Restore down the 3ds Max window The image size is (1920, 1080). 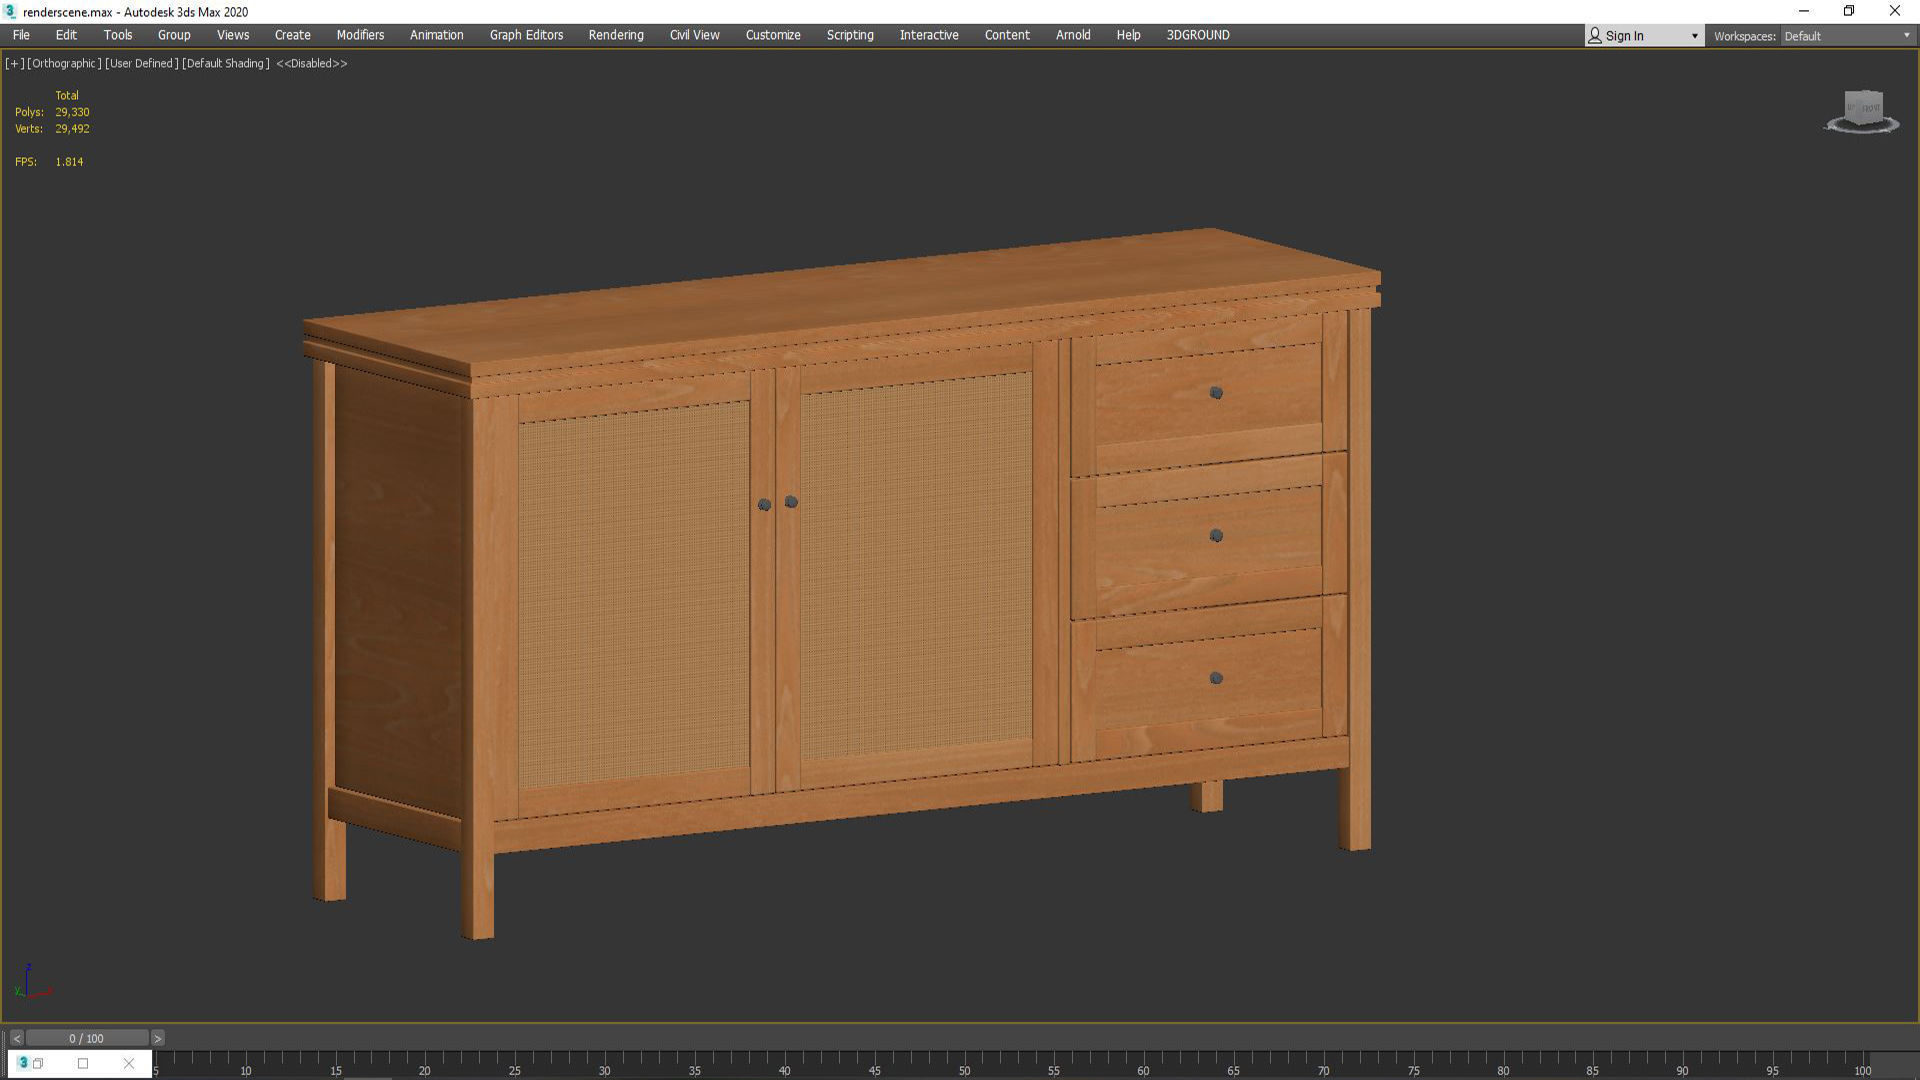(x=1849, y=11)
